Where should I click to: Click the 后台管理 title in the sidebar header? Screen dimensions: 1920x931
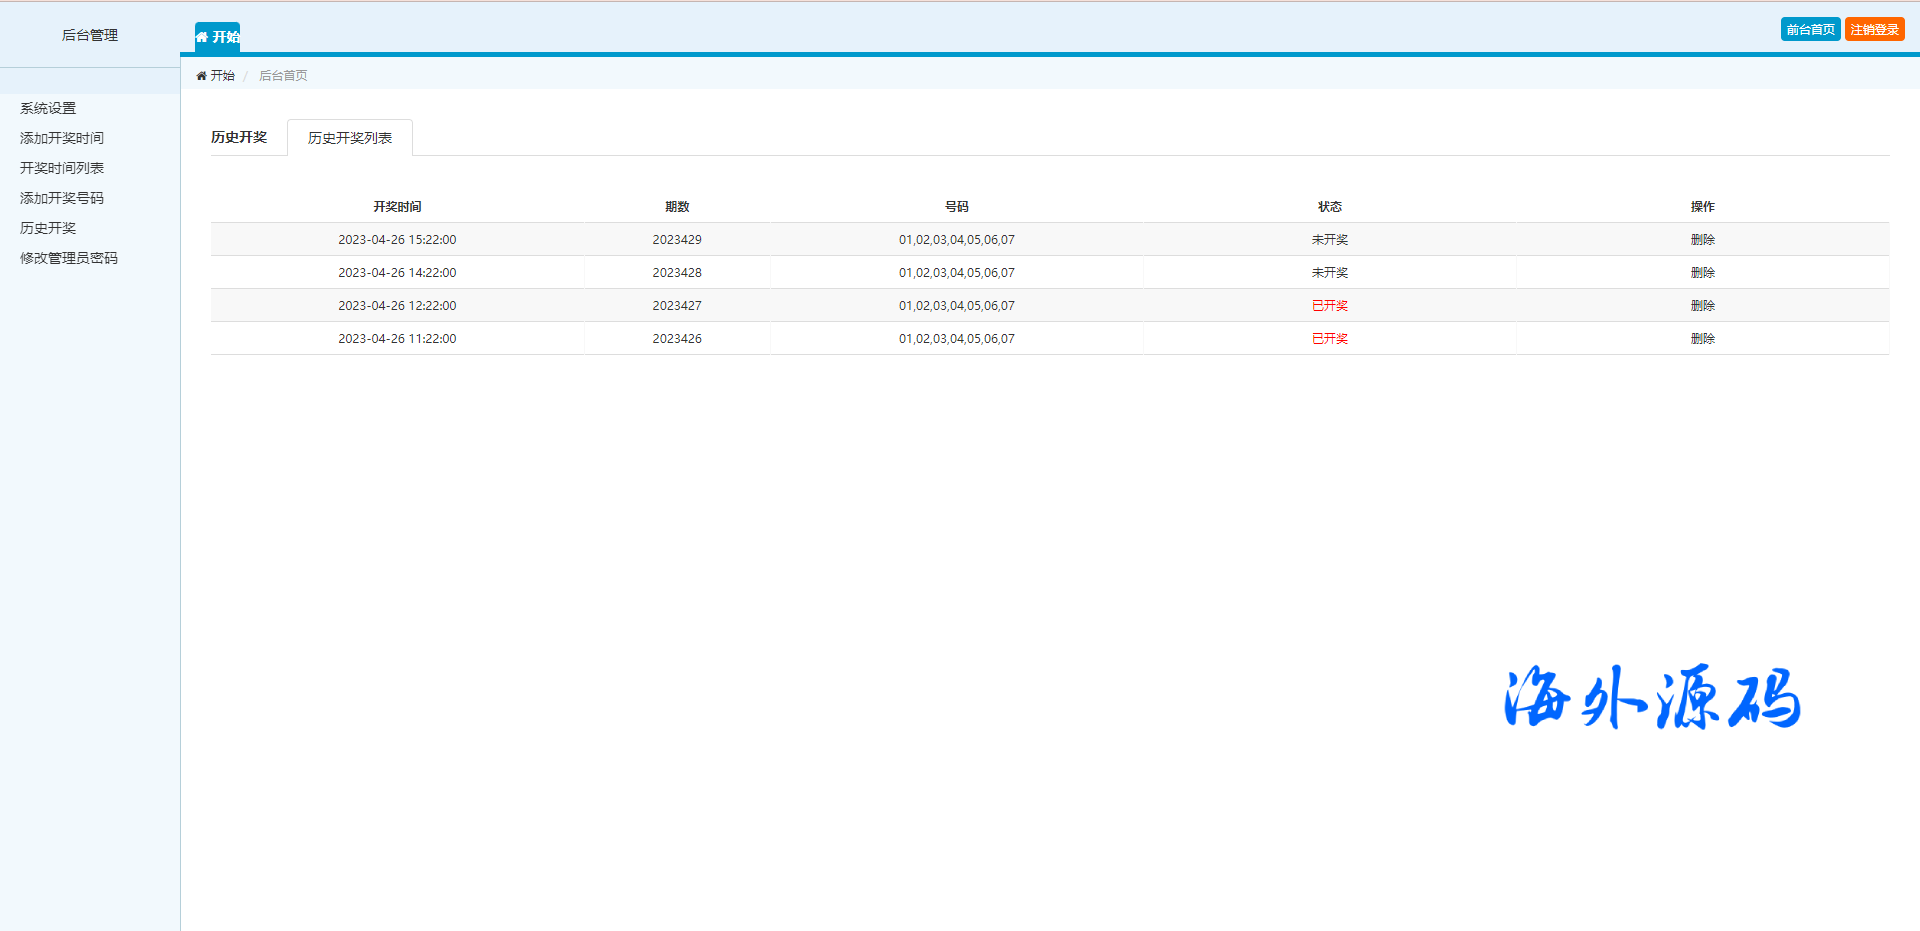pyautogui.click(x=90, y=35)
